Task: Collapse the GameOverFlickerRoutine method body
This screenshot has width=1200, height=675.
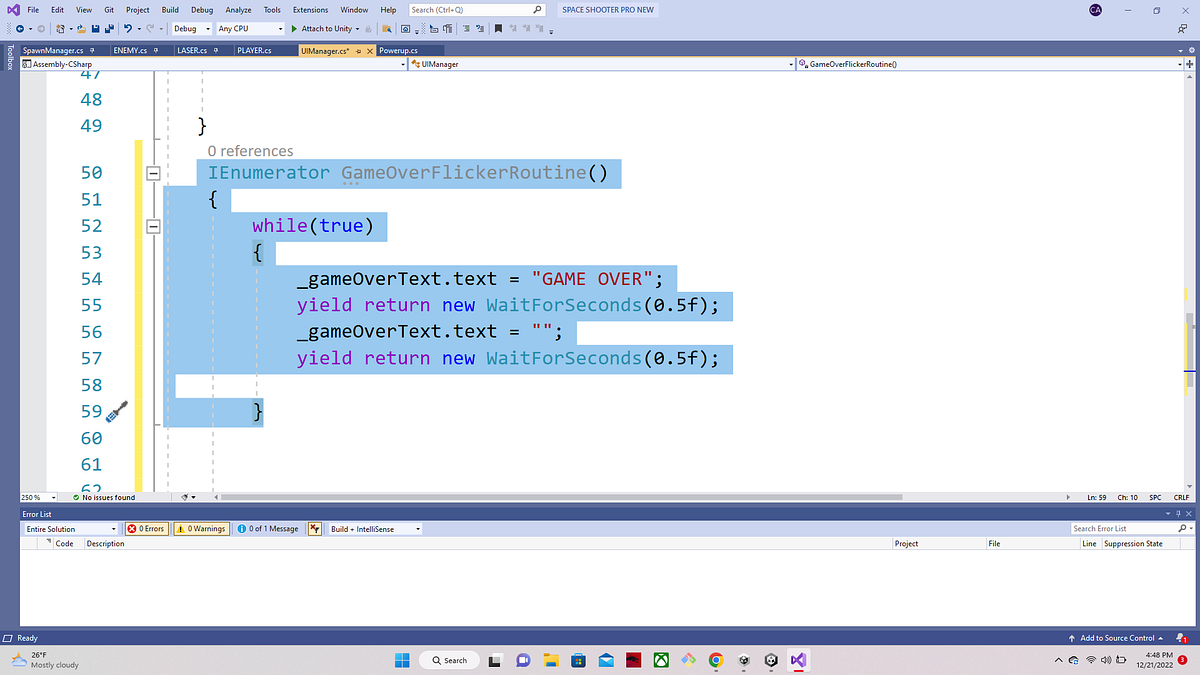Action: (152, 172)
